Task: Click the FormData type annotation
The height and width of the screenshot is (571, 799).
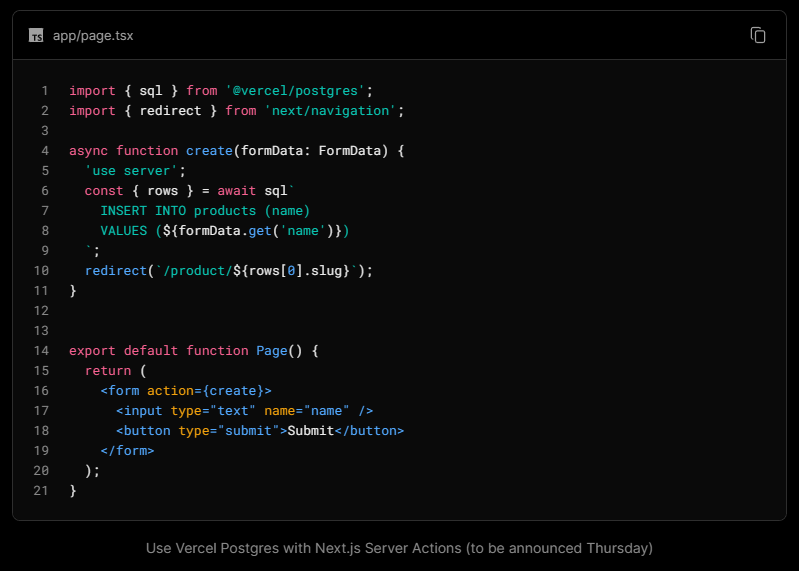Action: pos(350,151)
